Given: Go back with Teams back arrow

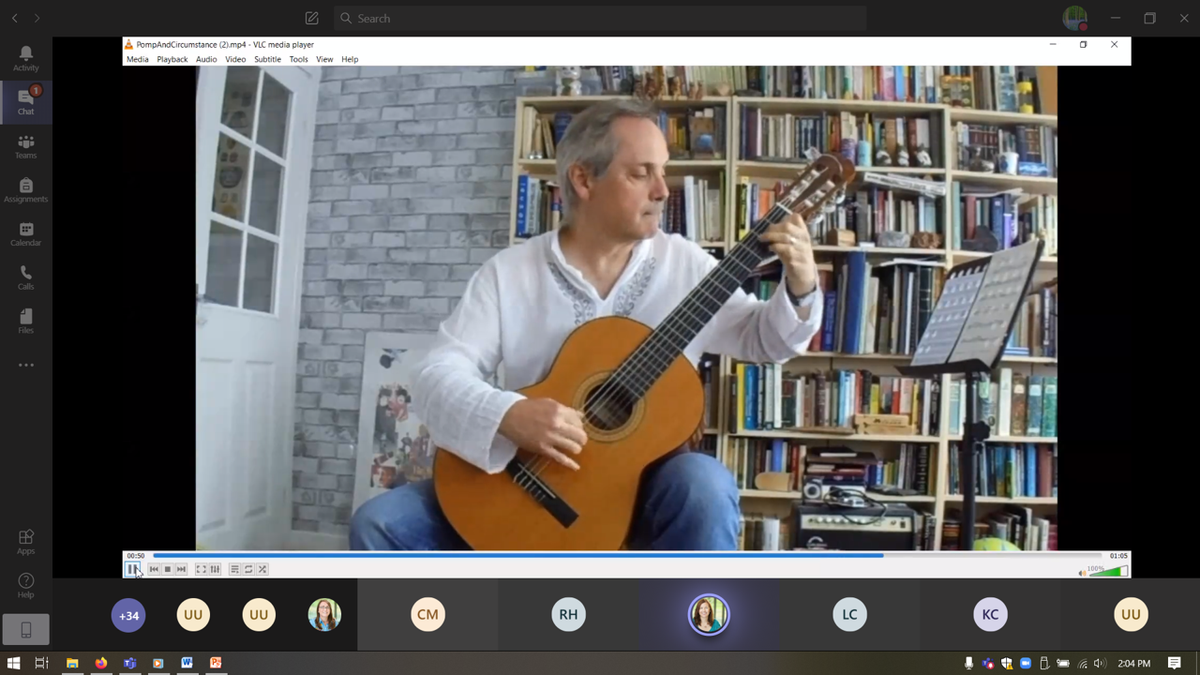Looking at the screenshot, I should click(15, 18).
